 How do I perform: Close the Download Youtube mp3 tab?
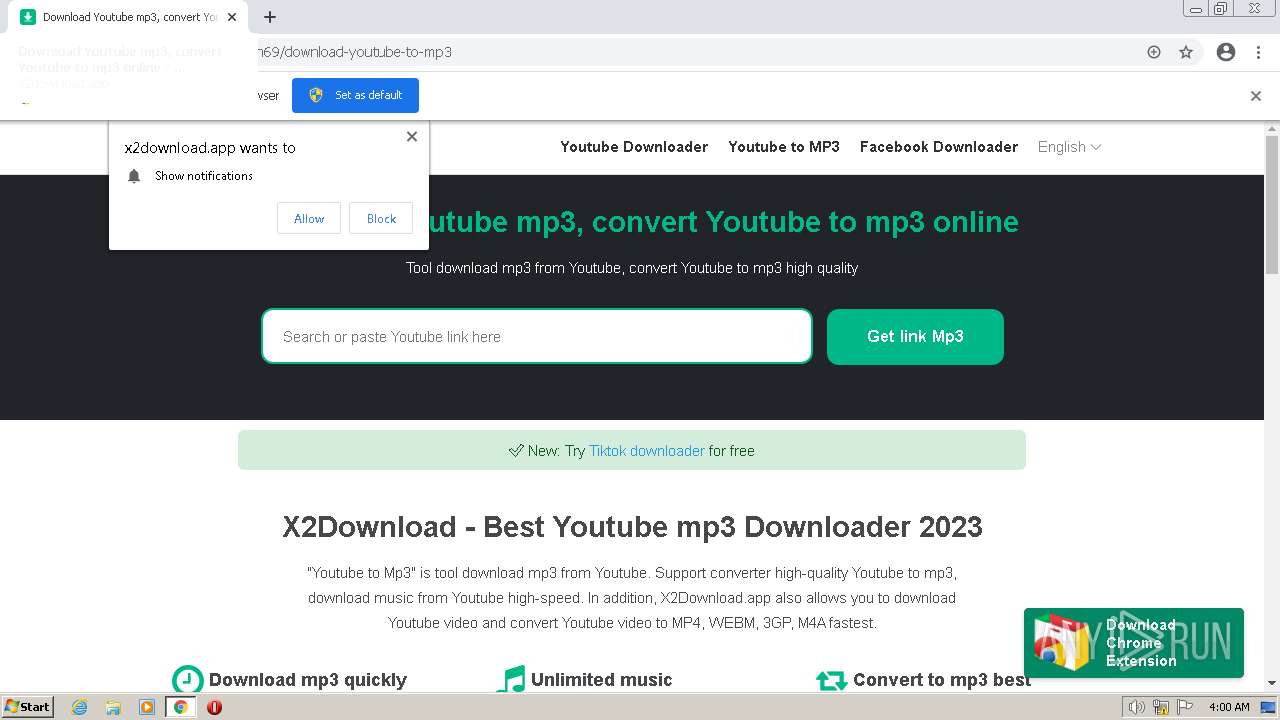point(233,17)
